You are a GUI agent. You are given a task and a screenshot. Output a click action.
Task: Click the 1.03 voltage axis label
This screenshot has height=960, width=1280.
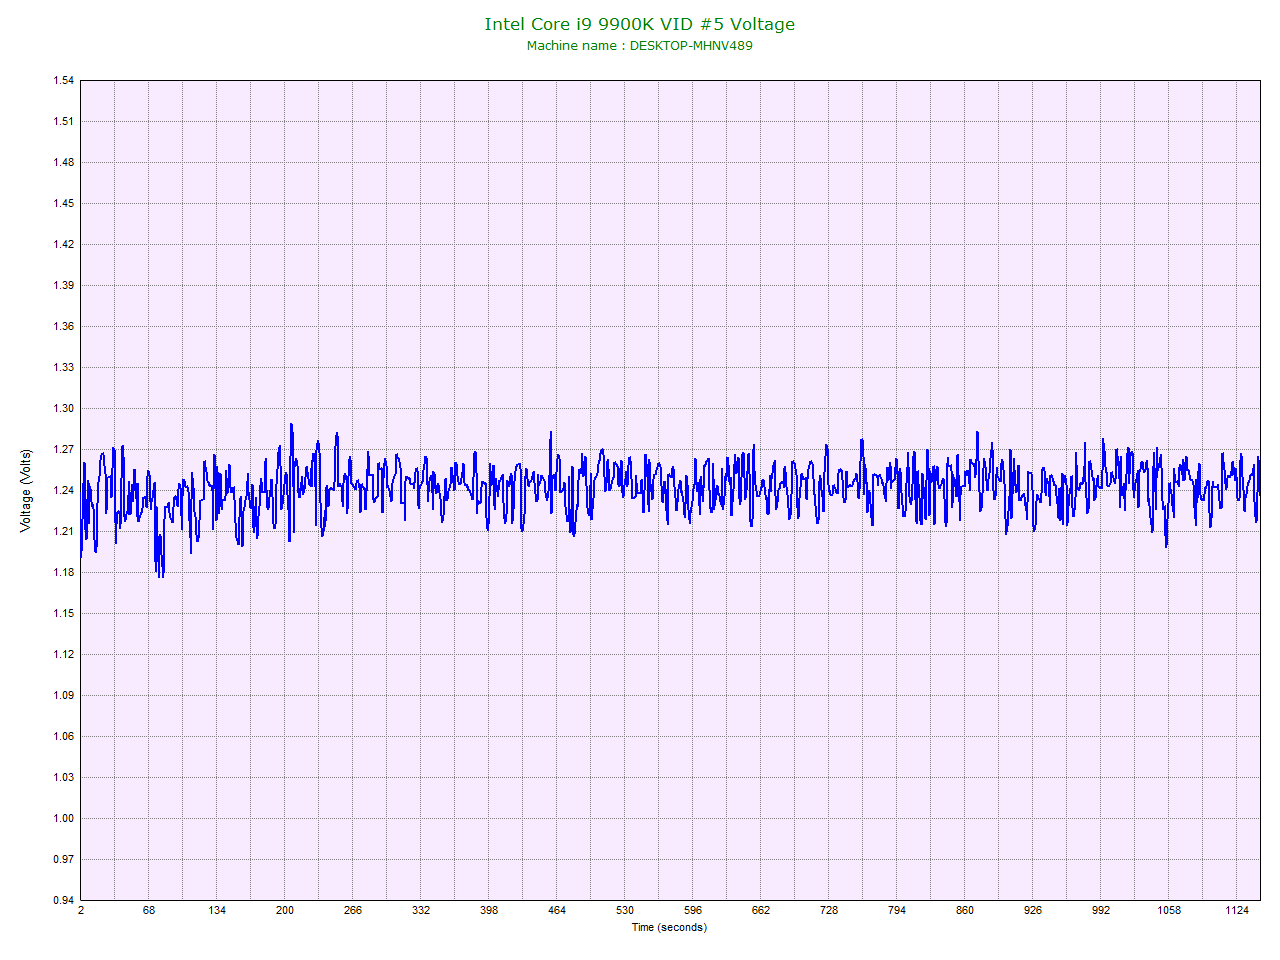click(64, 778)
